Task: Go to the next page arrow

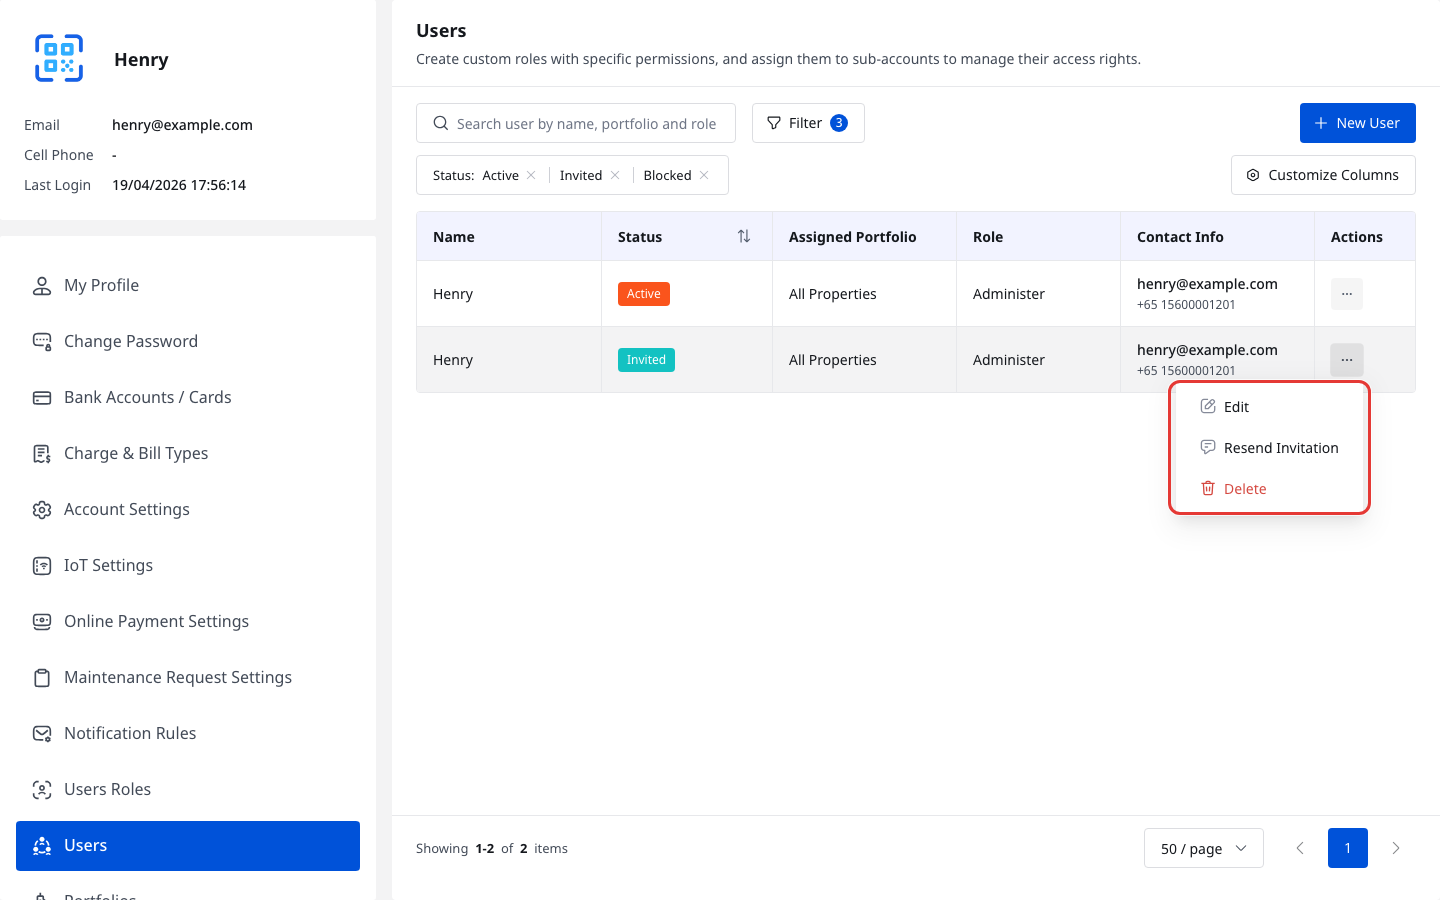Action: [x=1396, y=848]
